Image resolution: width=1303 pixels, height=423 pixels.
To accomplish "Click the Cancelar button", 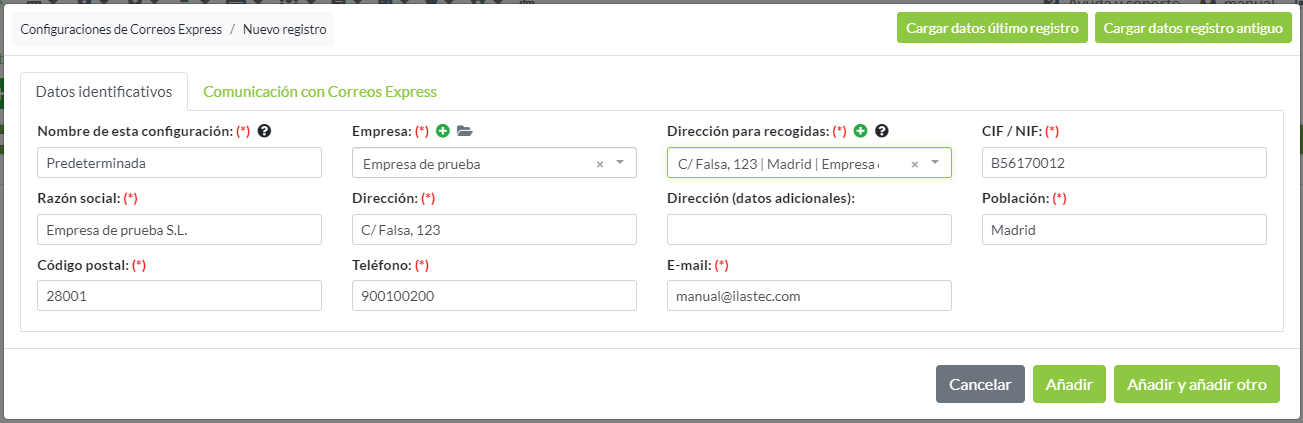I will point(980,384).
